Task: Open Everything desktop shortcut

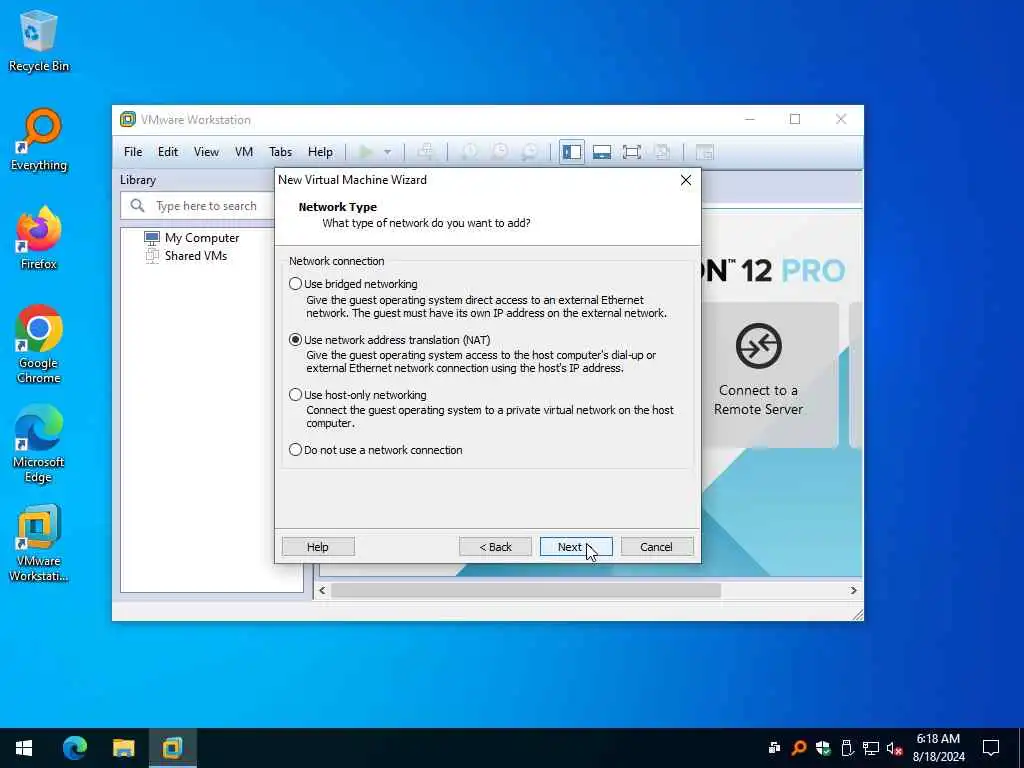Action: tap(39, 140)
